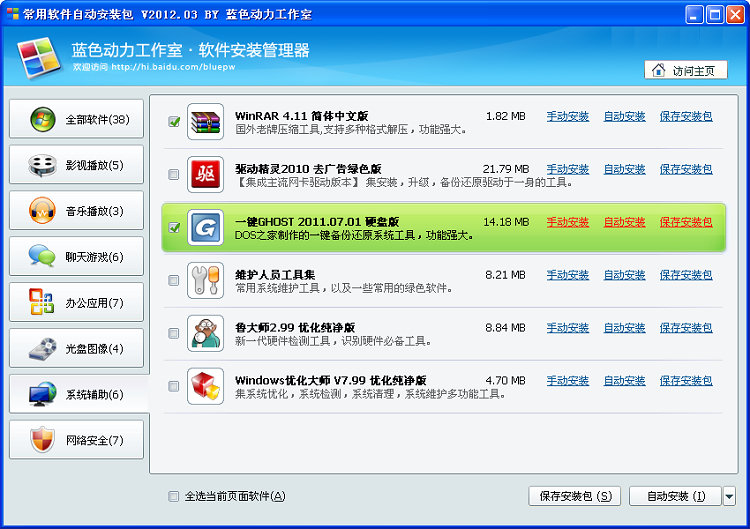Screen dimensions: 750x529
Task: Click the house icon on 访问主页
Action: (x=659, y=70)
